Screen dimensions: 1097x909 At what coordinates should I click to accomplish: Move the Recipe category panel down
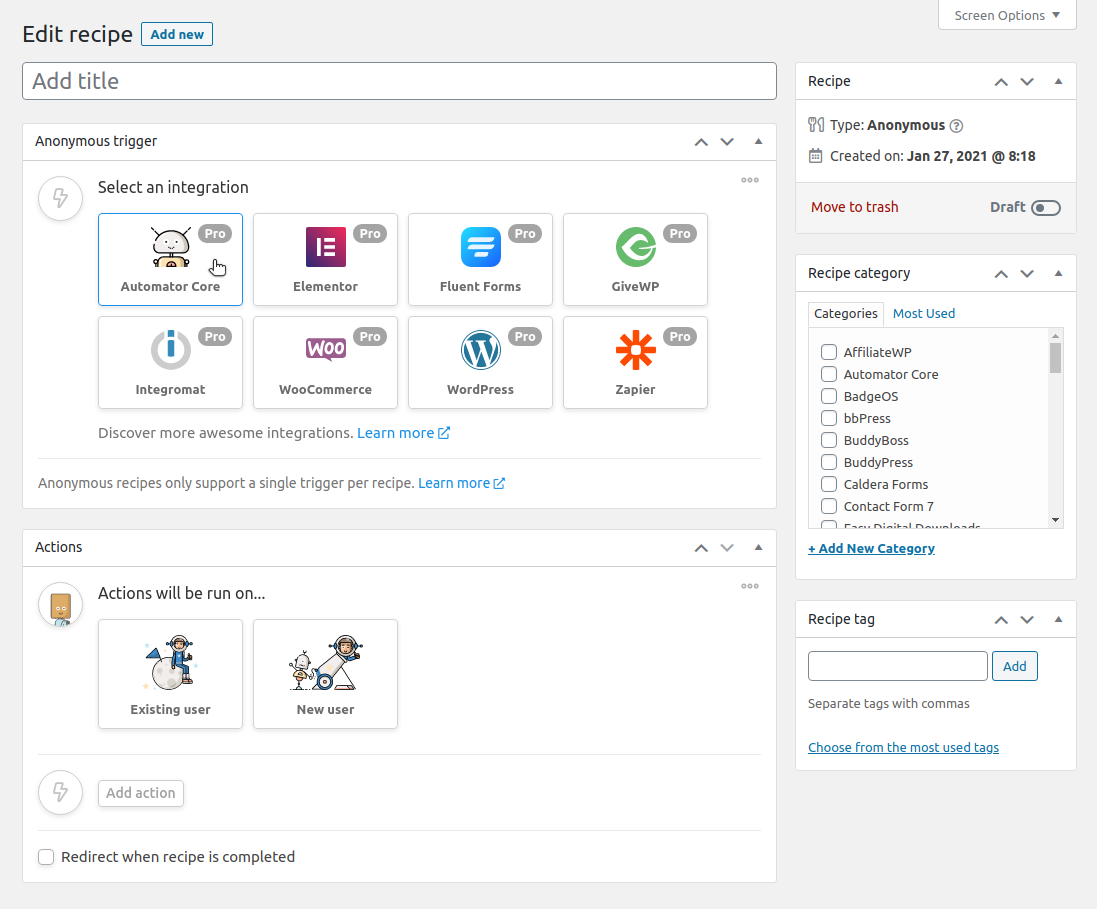pos(1027,274)
